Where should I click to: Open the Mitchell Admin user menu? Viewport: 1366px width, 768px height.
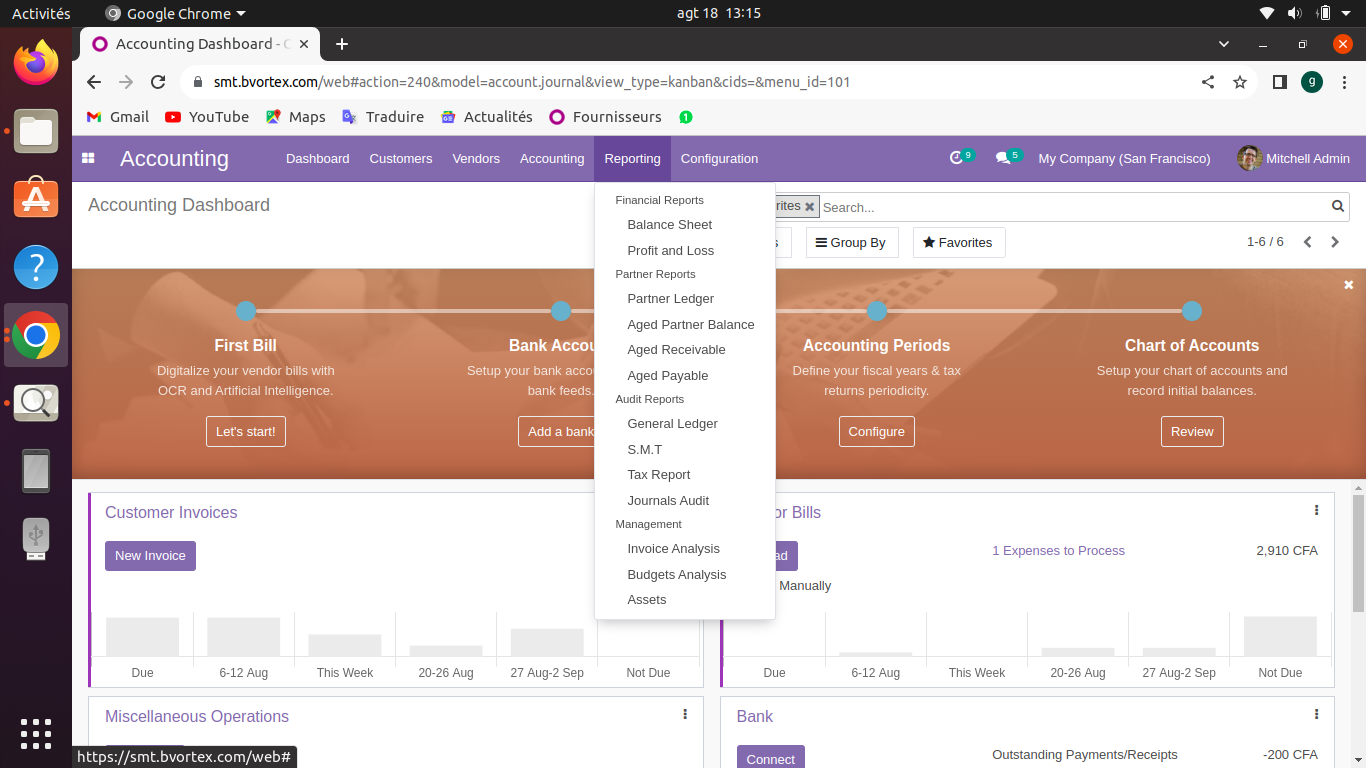click(1293, 158)
